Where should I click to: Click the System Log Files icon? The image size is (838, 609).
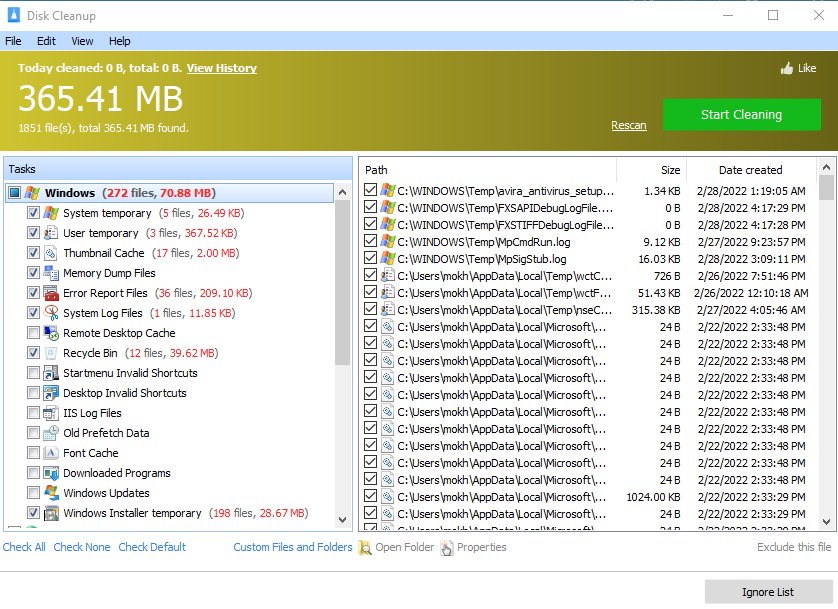point(51,313)
